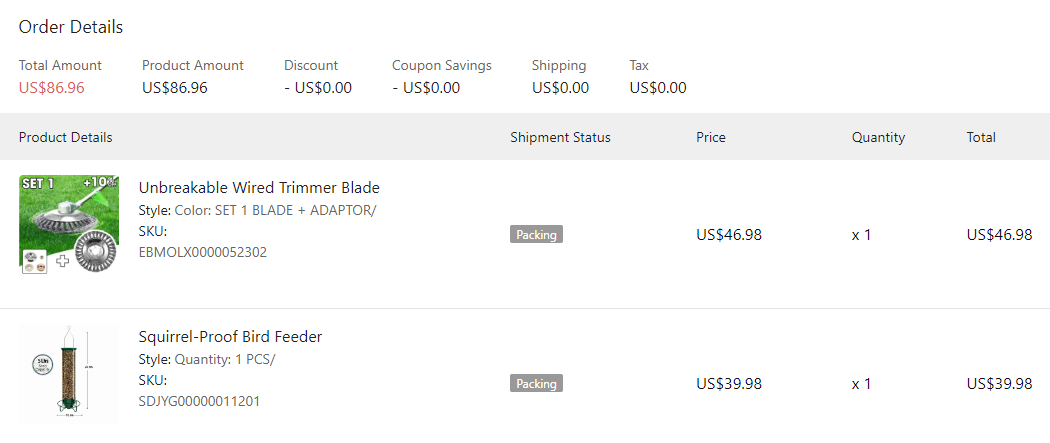
Task: Click the Unbreakable Wired Trimmer Blade title
Action: pyautogui.click(x=259, y=187)
